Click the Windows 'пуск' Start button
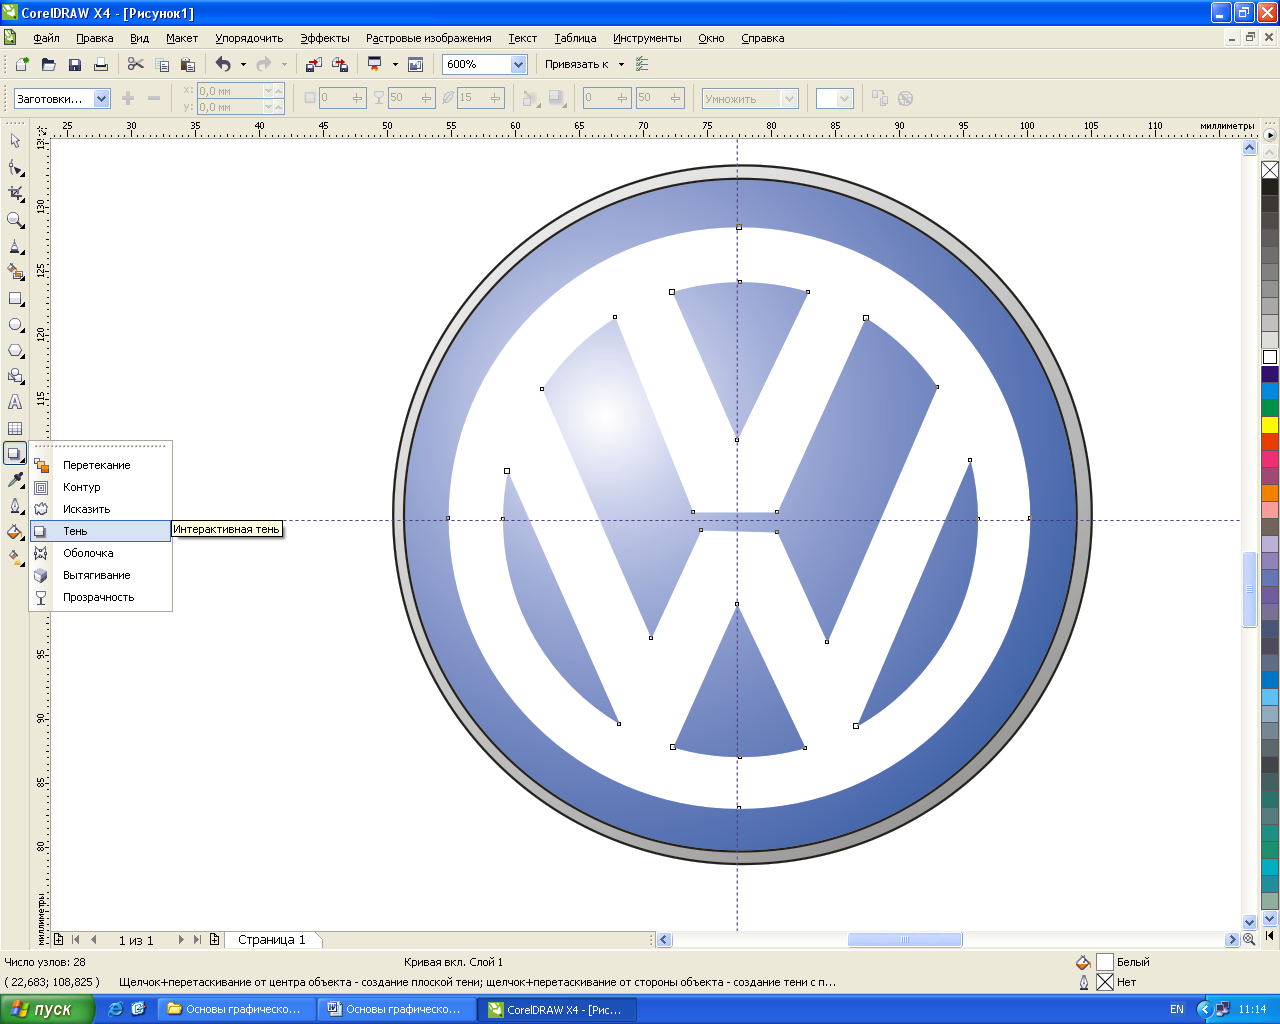Image resolution: width=1280 pixels, height=1024 pixels. coord(47,1009)
